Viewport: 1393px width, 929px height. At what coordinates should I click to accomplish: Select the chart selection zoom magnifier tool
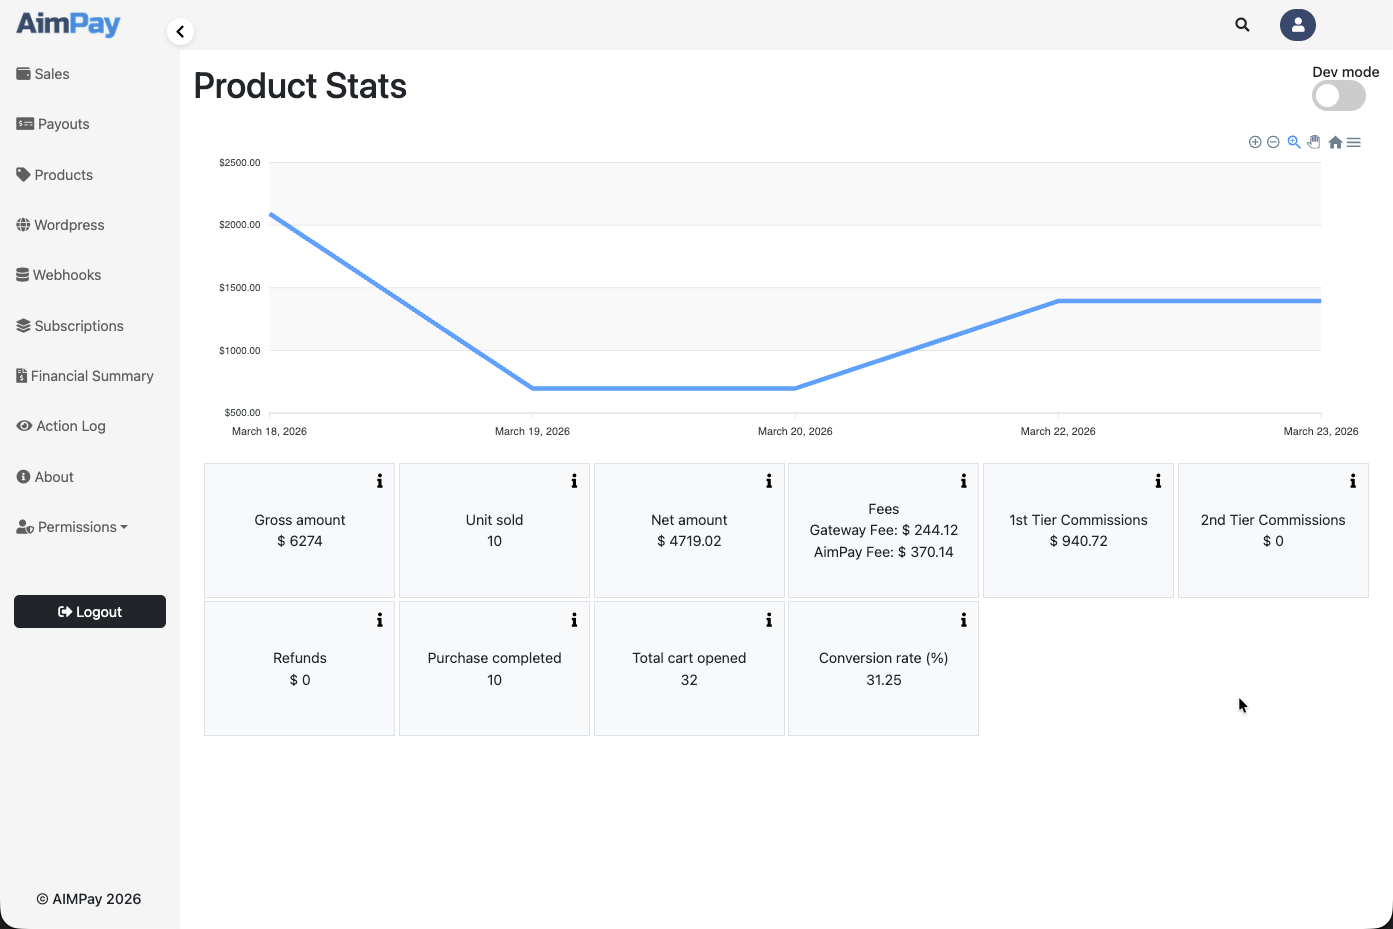point(1294,142)
